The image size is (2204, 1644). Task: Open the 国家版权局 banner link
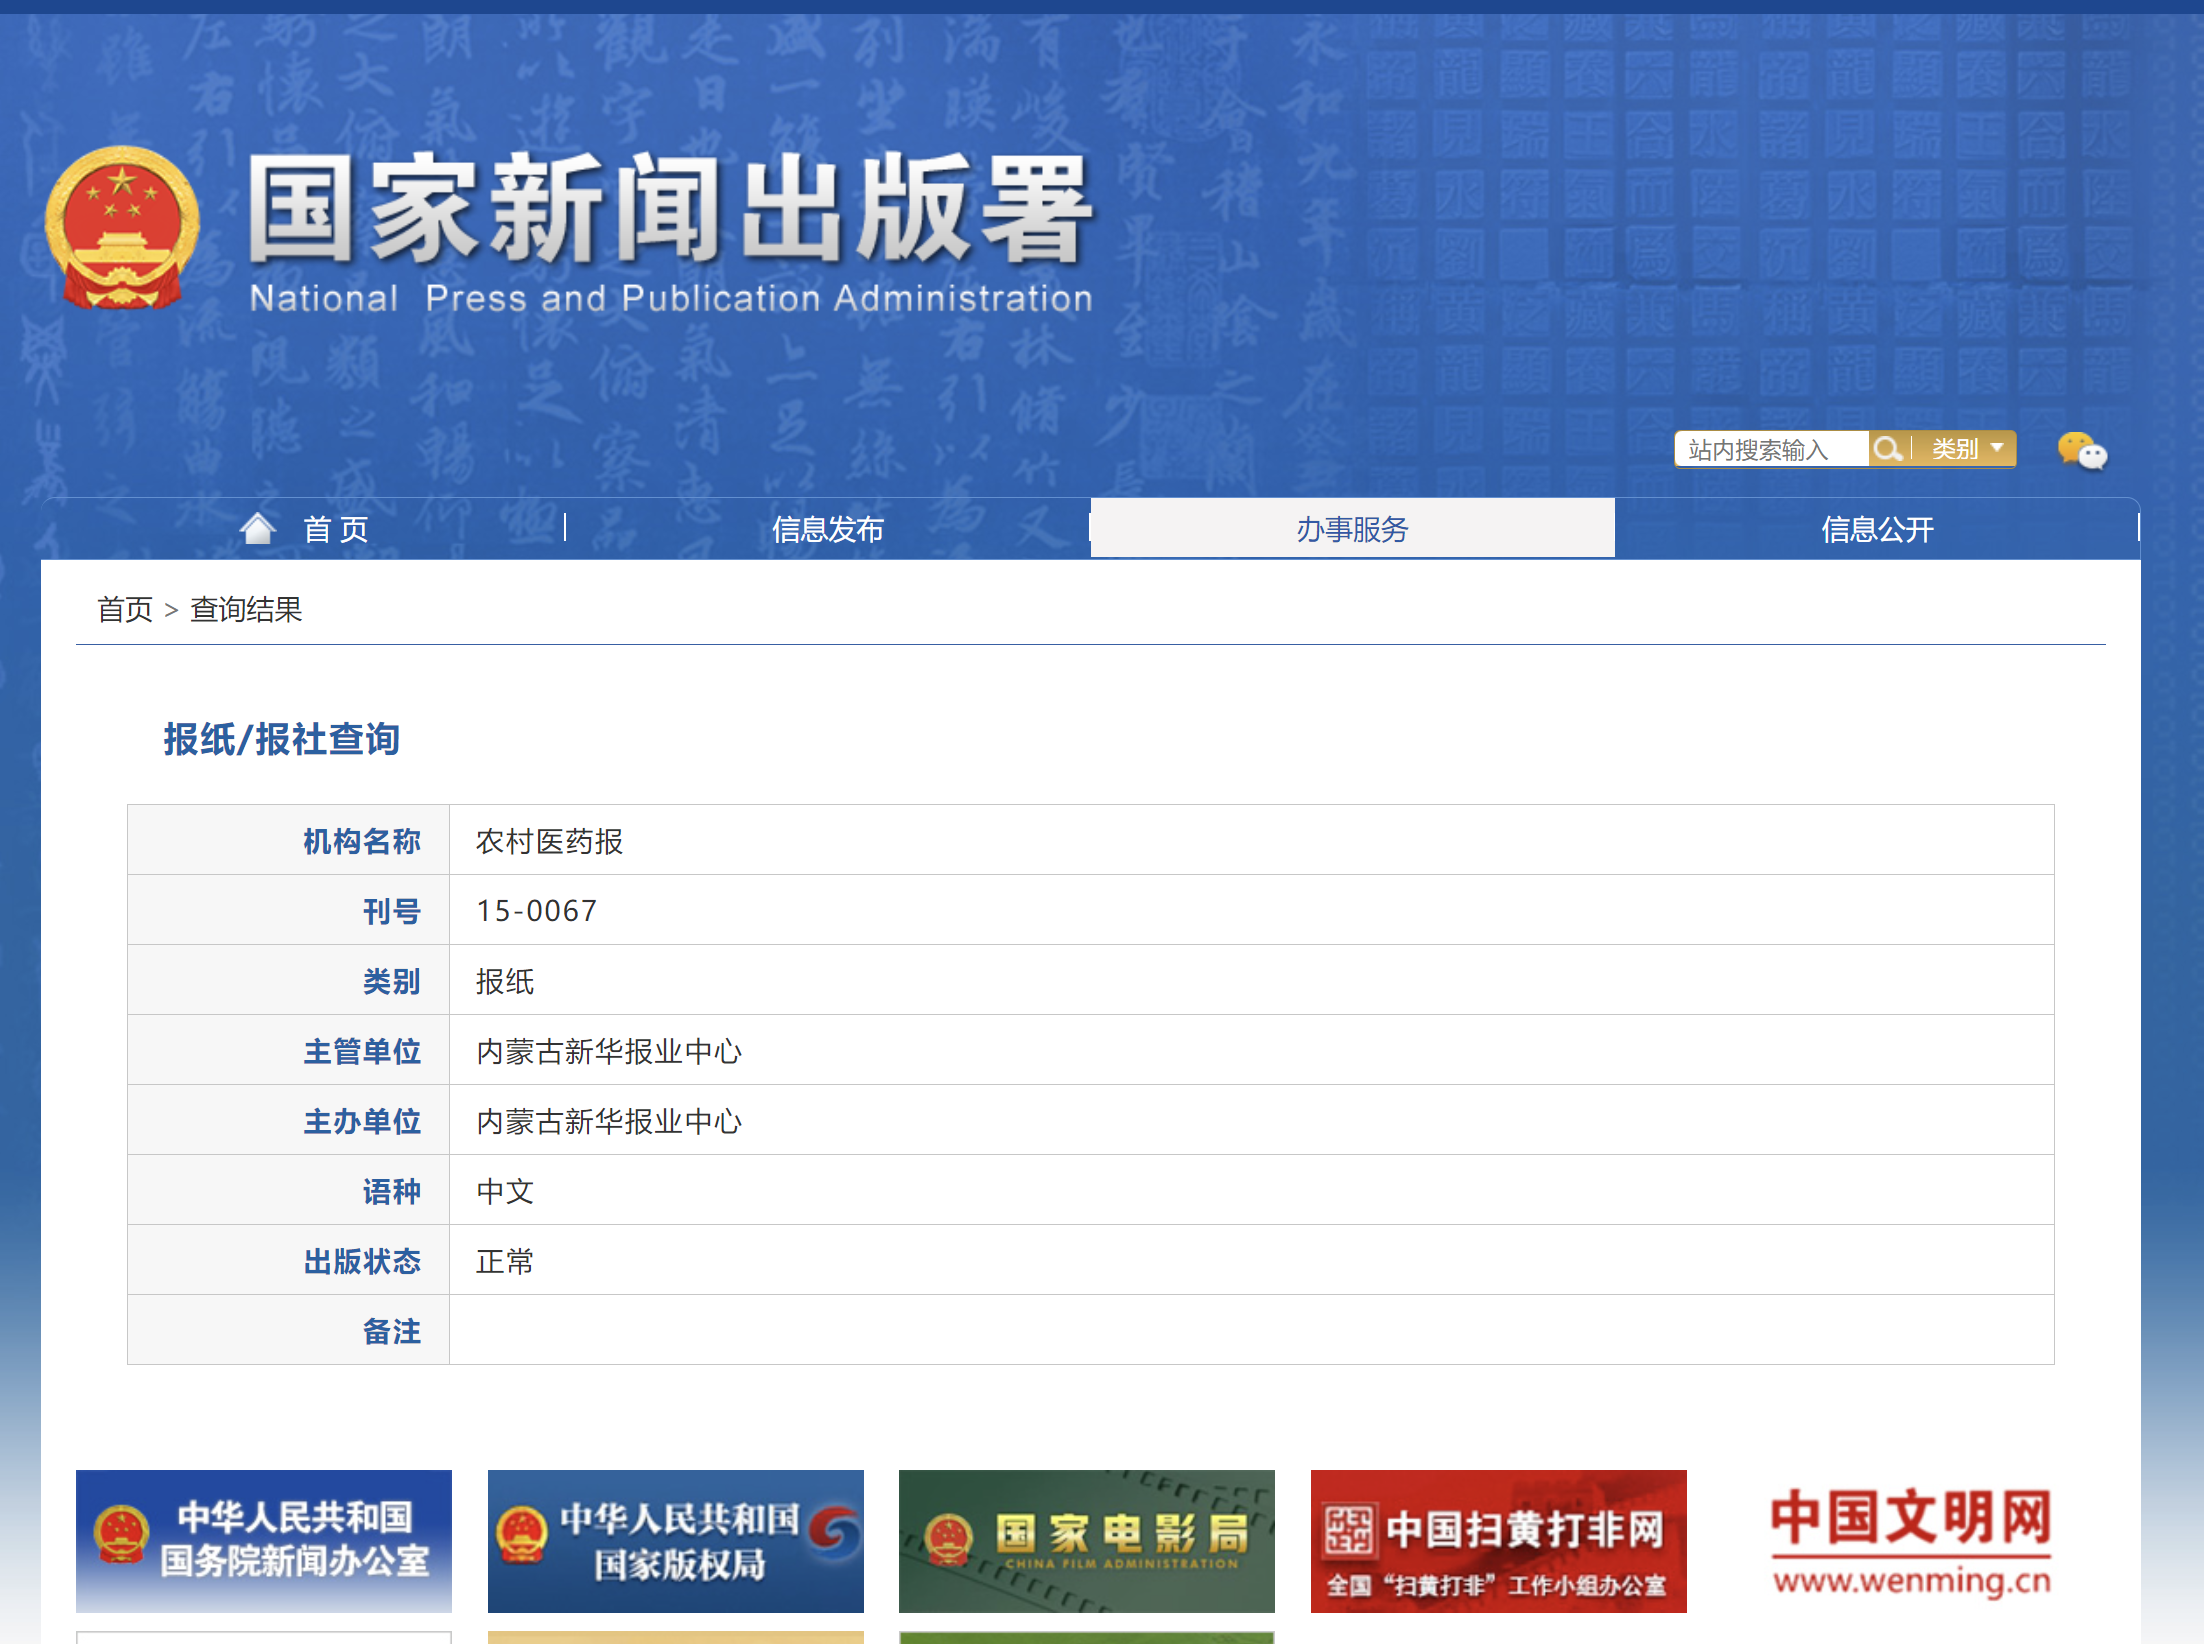coord(675,1540)
